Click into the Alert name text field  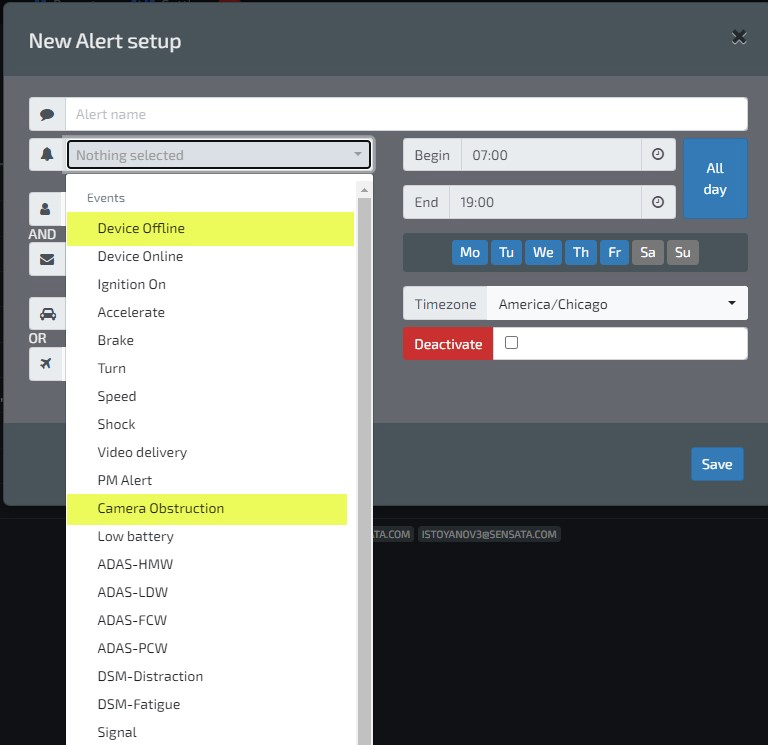click(x=406, y=114)
